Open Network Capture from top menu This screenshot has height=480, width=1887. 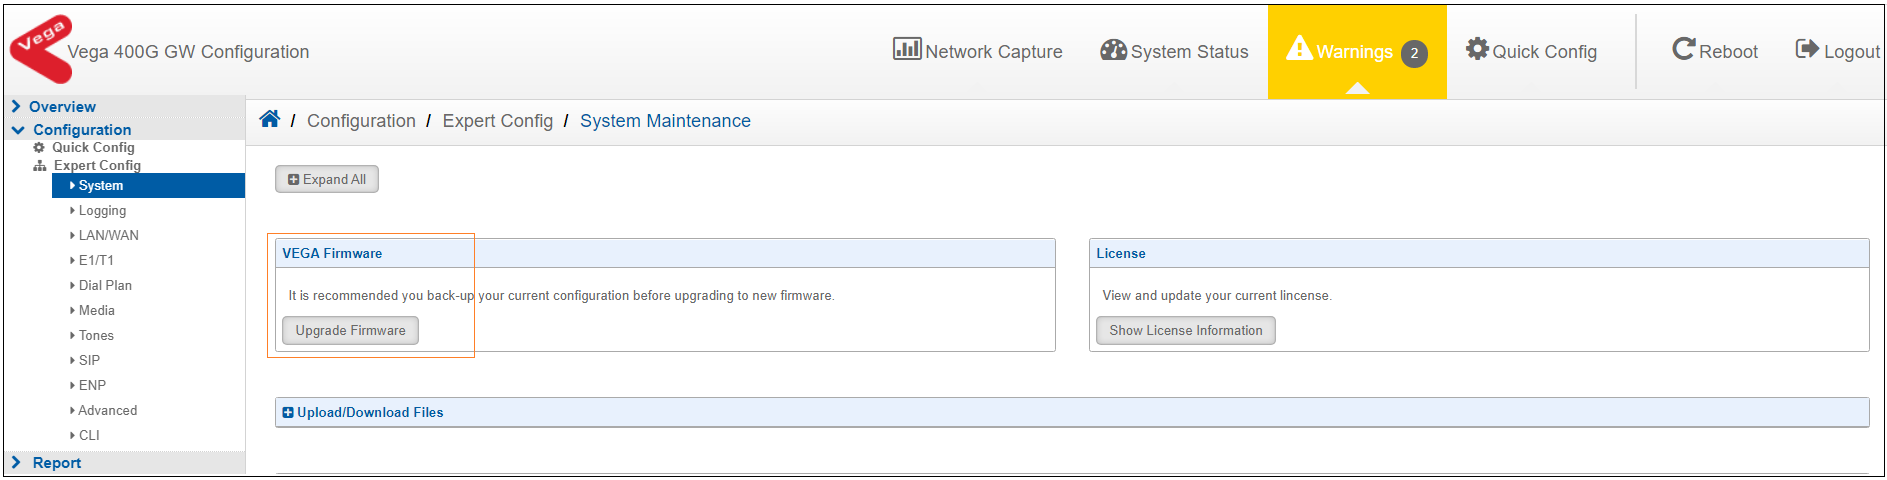(978, 51)
